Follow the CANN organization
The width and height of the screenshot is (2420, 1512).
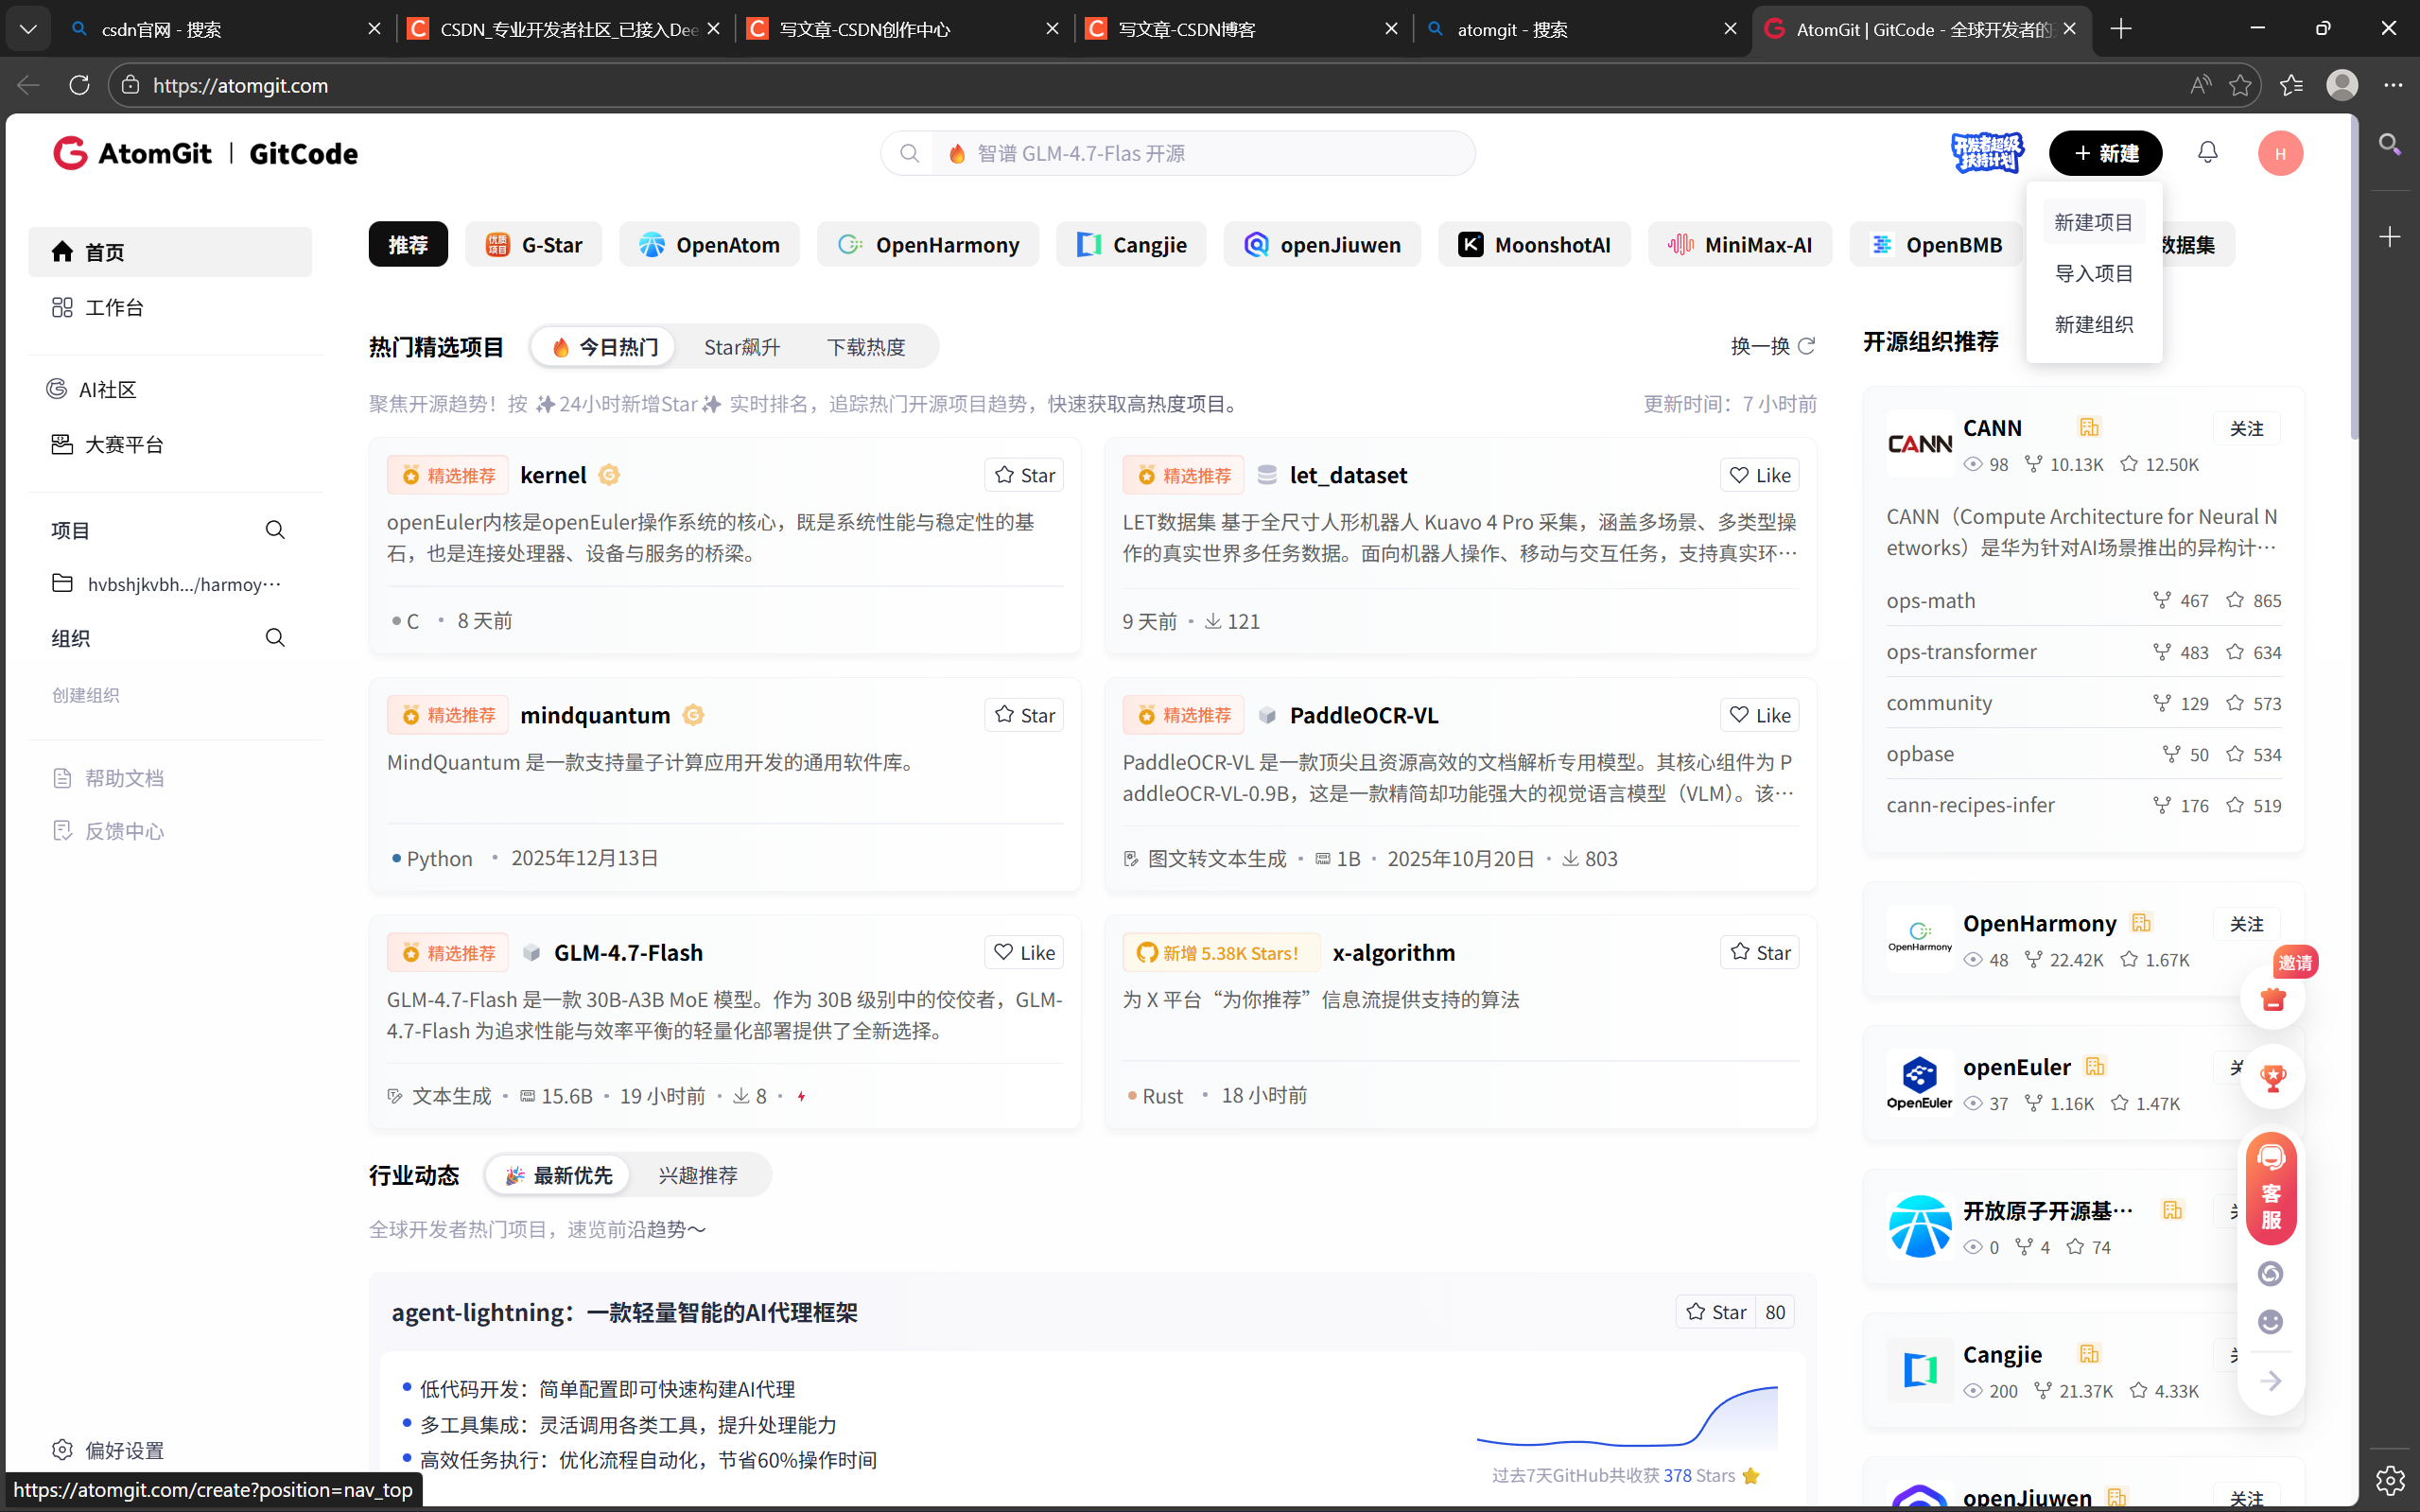[2246, 428]
